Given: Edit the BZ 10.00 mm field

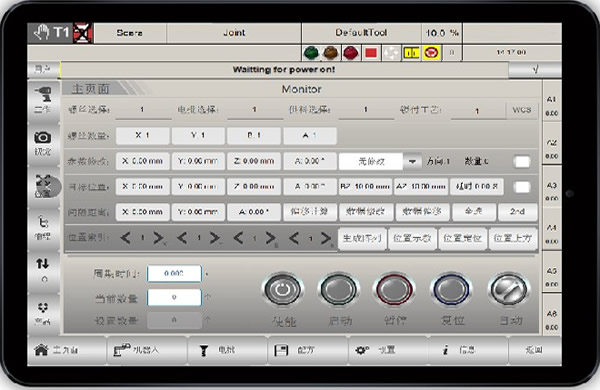Looking at the screenshot, I should pos(365,187).
